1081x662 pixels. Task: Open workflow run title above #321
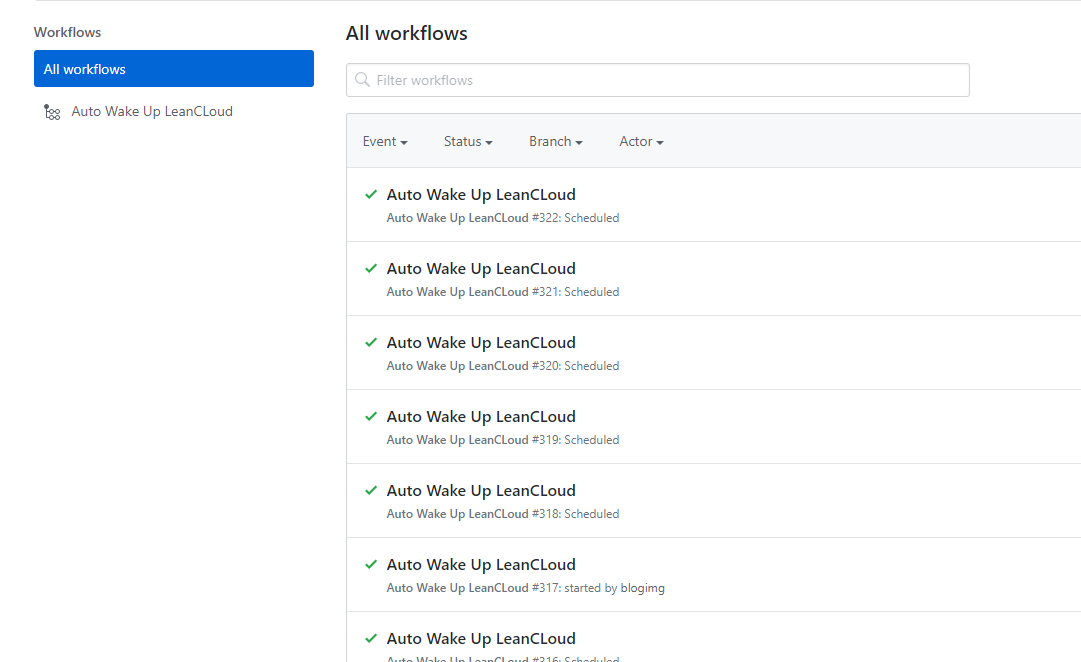pyautogui.click(x=481, y=268)
